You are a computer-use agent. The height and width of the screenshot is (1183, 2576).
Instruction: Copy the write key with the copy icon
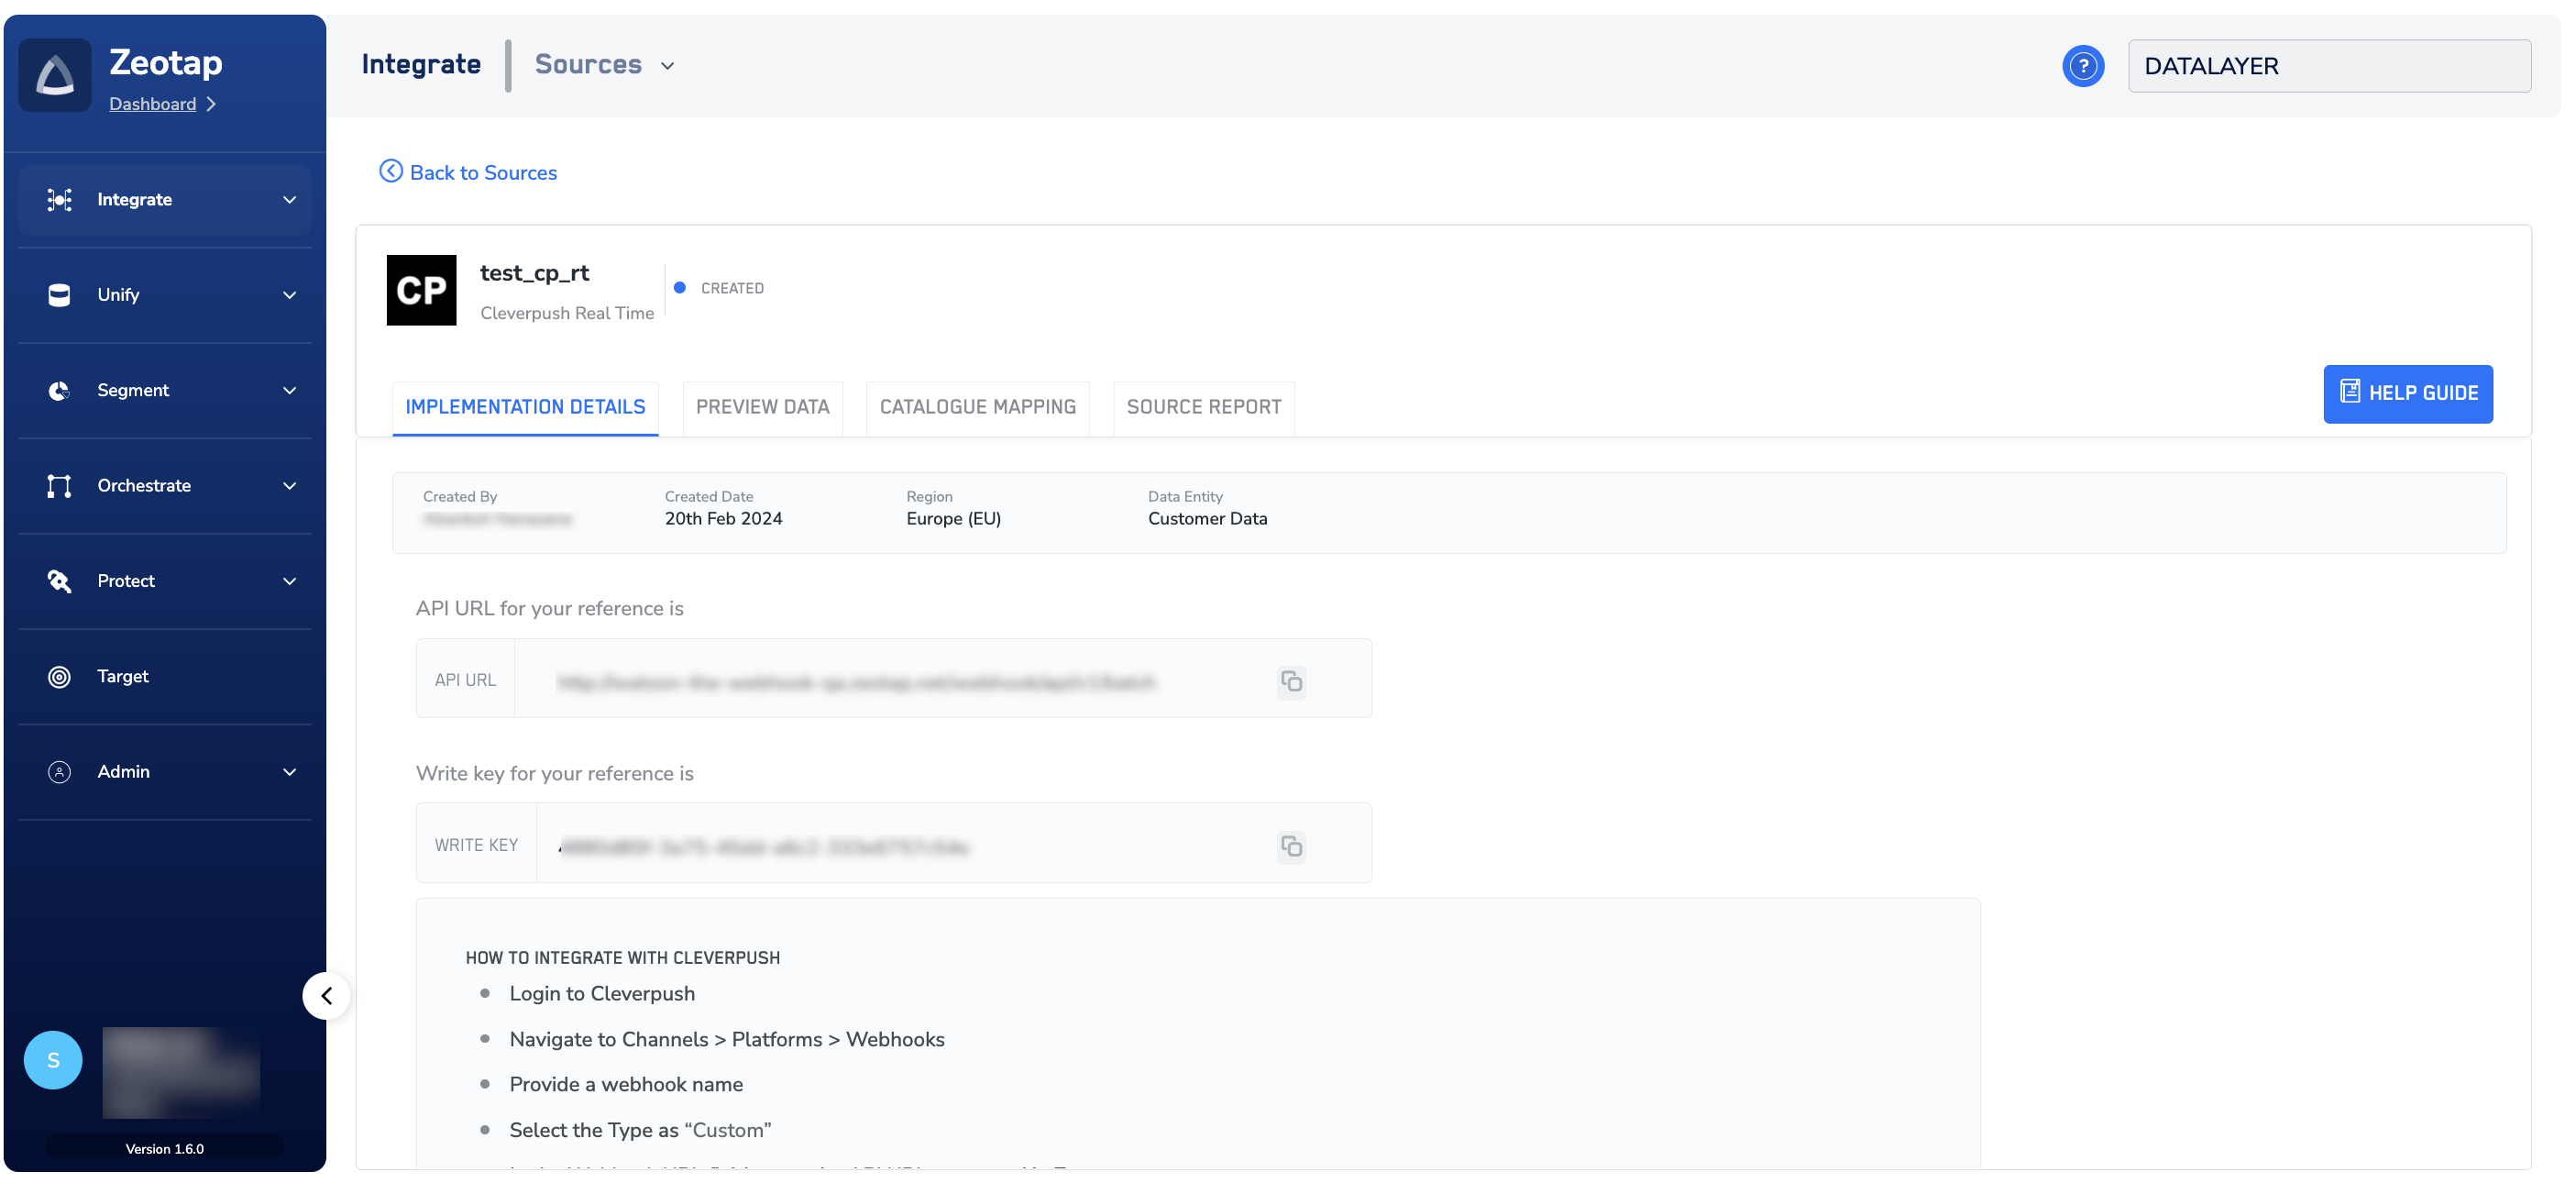pos(1291,847)
